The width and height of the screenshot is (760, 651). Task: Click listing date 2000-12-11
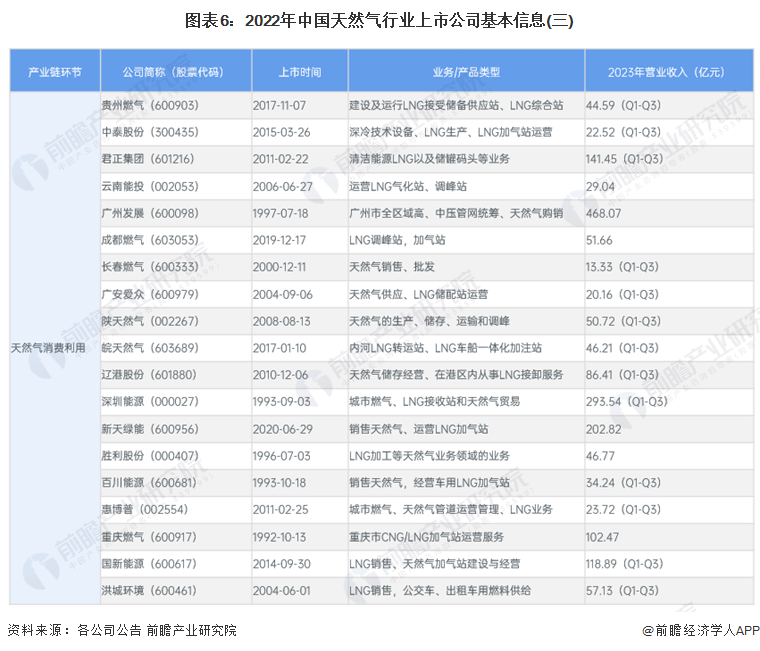click(279, 267)
